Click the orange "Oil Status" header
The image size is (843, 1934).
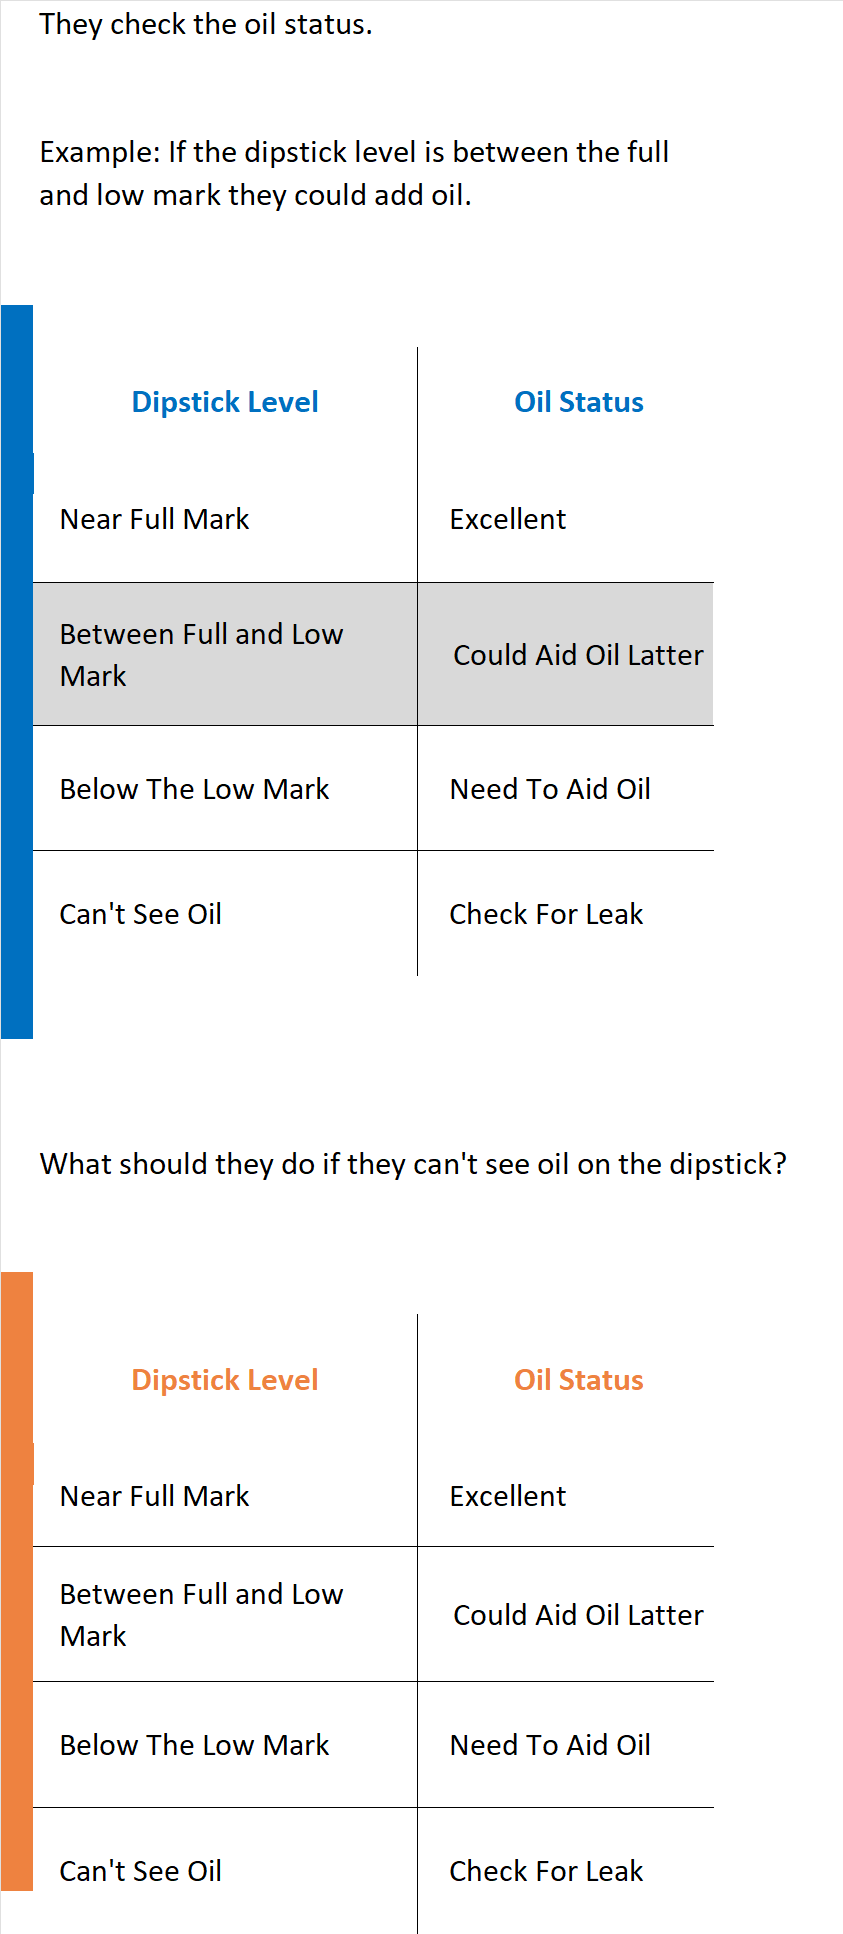578,1380
